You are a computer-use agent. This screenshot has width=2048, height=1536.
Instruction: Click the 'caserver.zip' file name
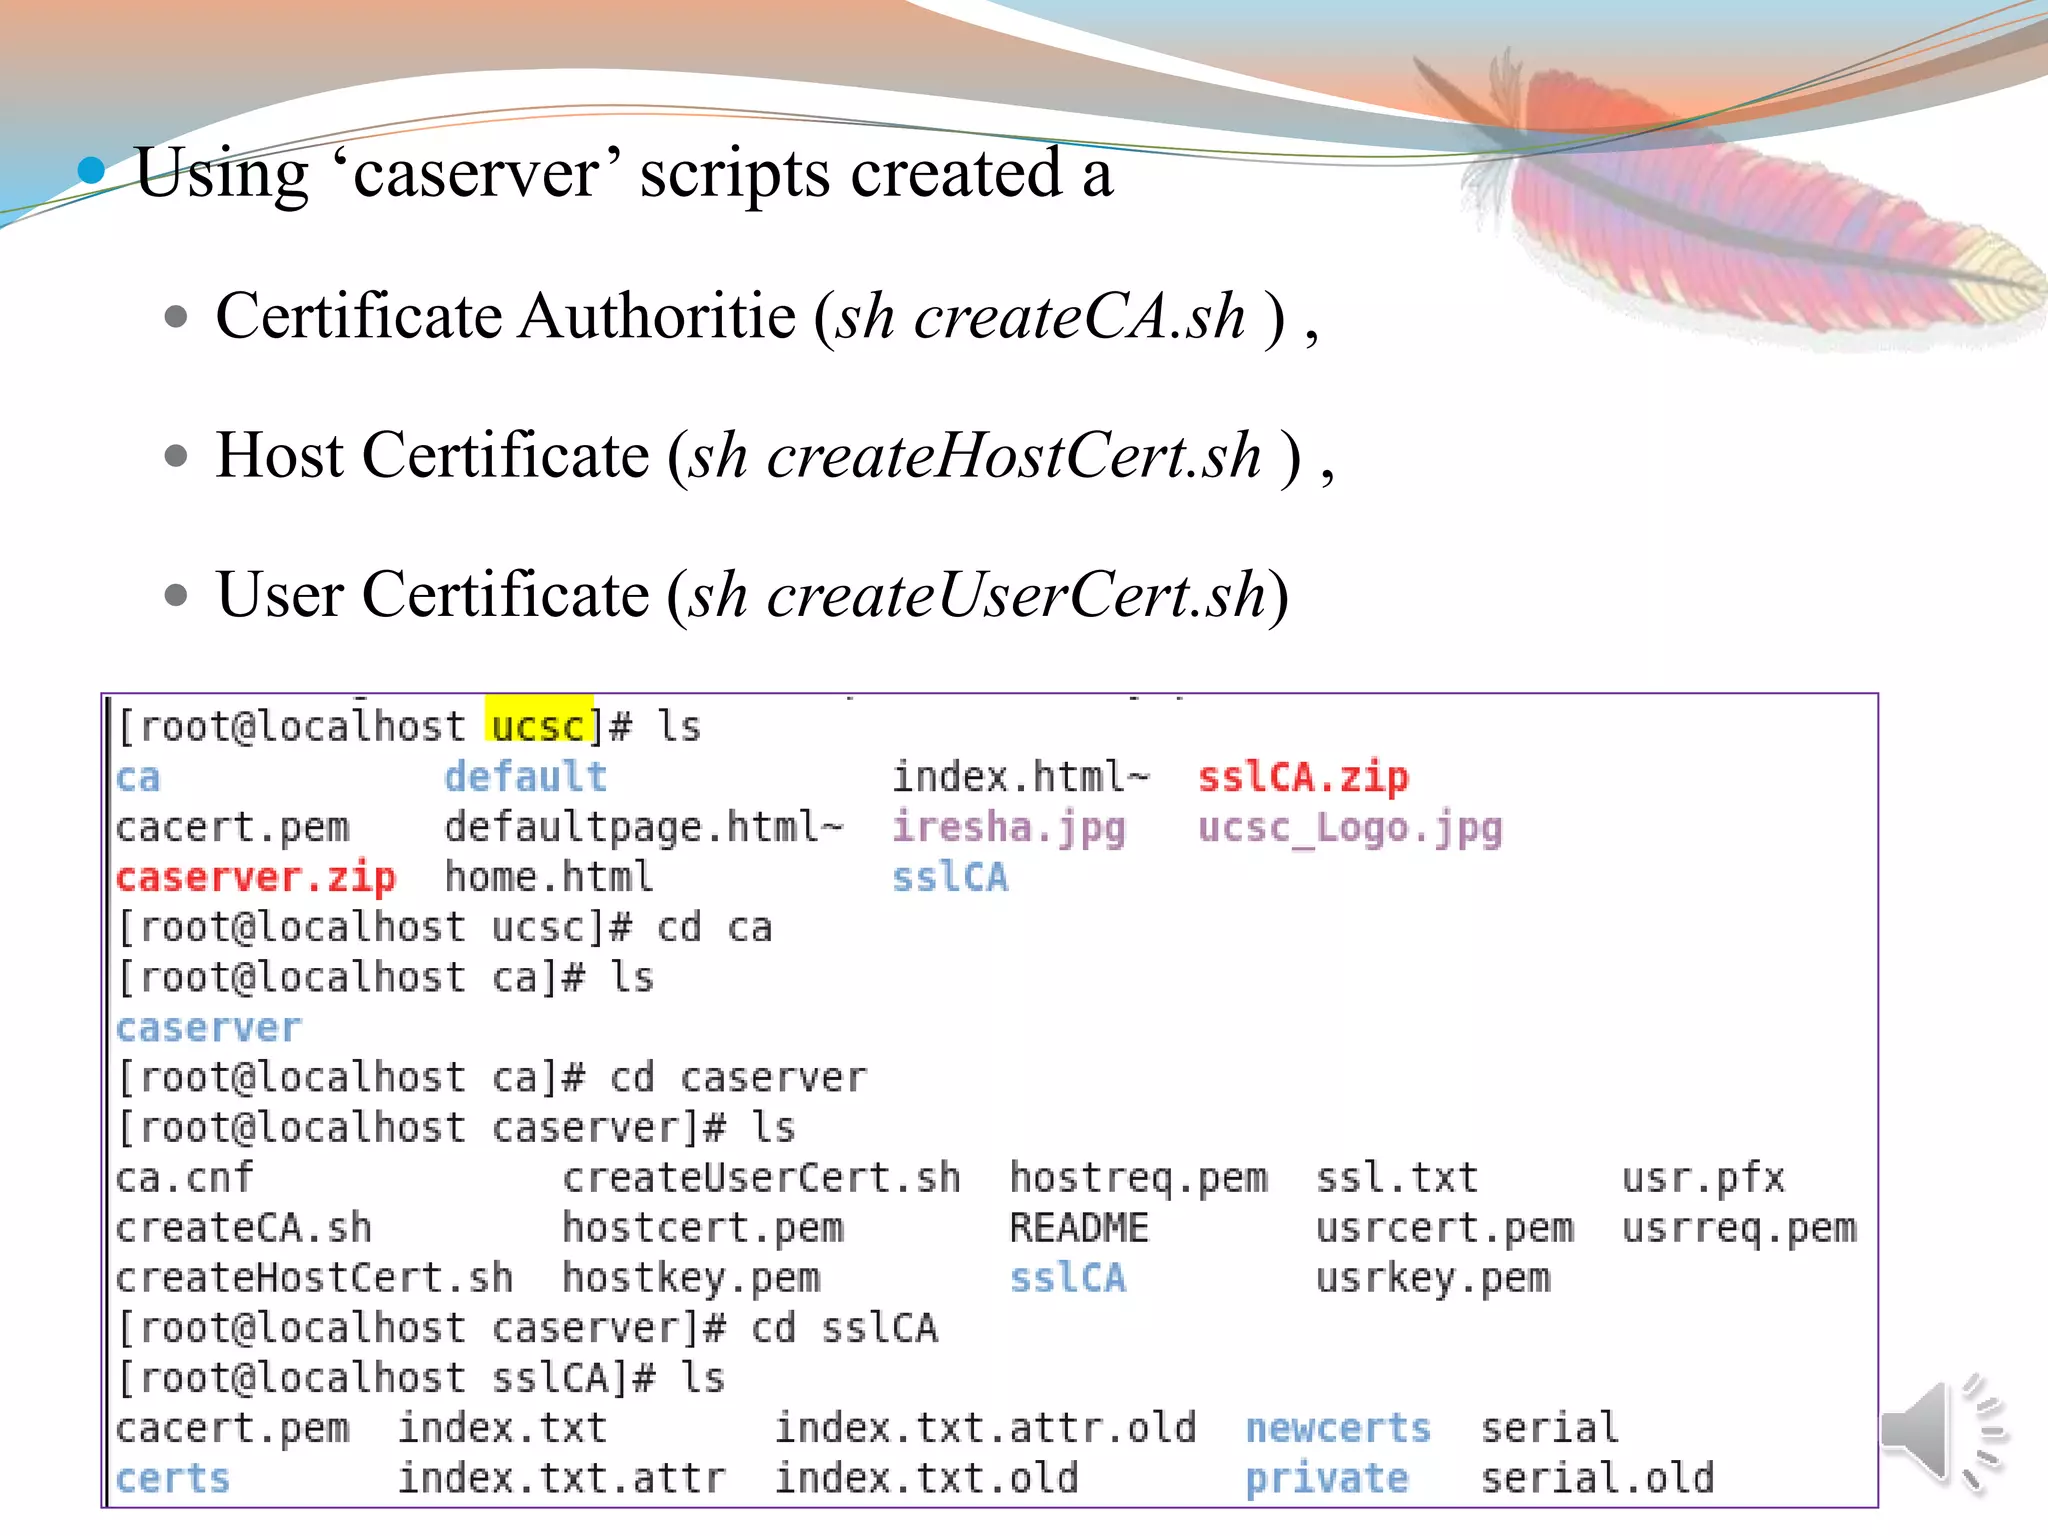pyautogui.click(x=256, y=877)
